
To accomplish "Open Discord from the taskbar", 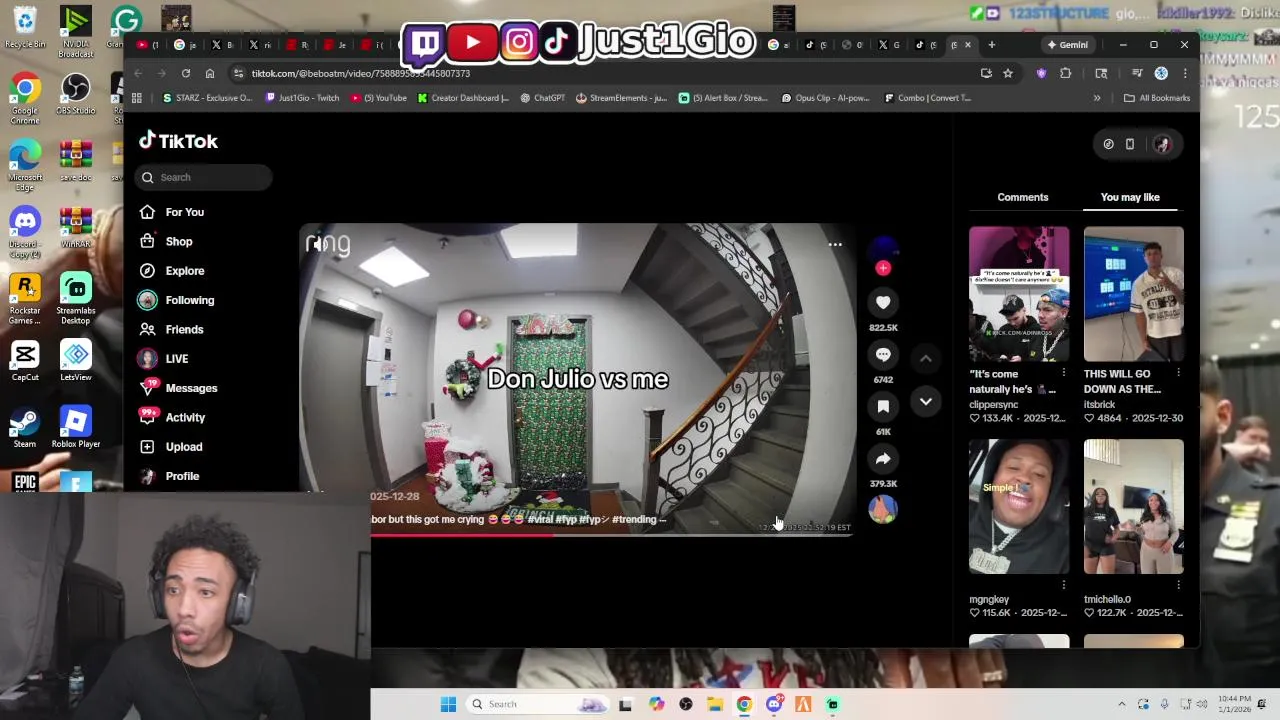I will click(x=774, y=704).
